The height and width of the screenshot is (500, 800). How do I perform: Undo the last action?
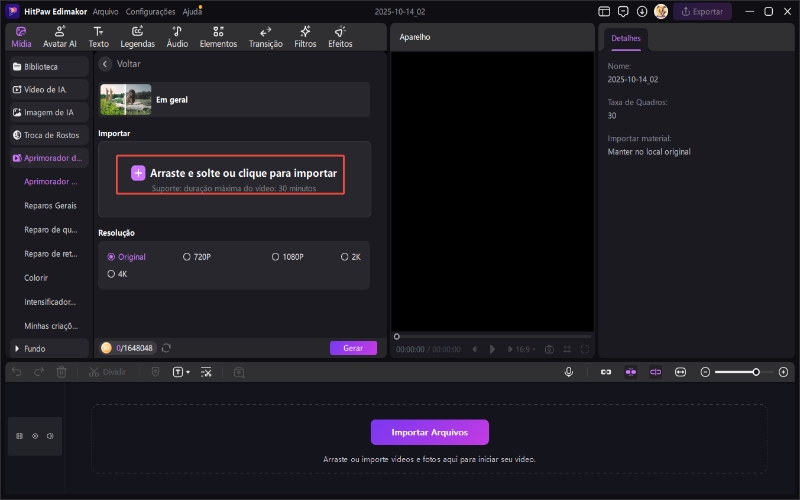(16, 372)
